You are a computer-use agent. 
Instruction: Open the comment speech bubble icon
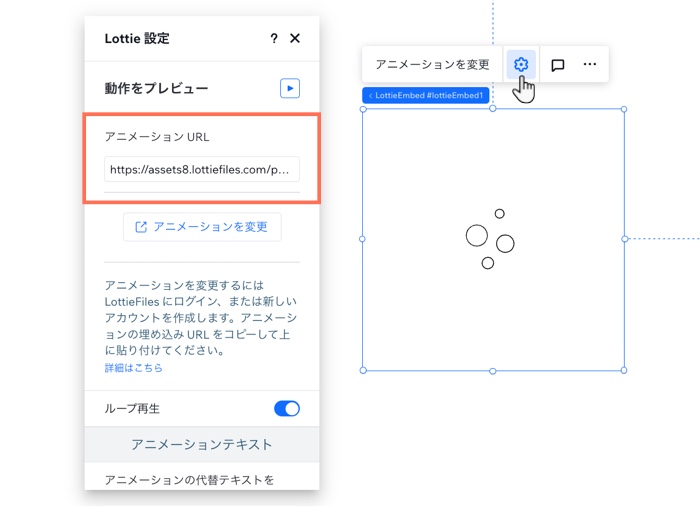(558, 65)
